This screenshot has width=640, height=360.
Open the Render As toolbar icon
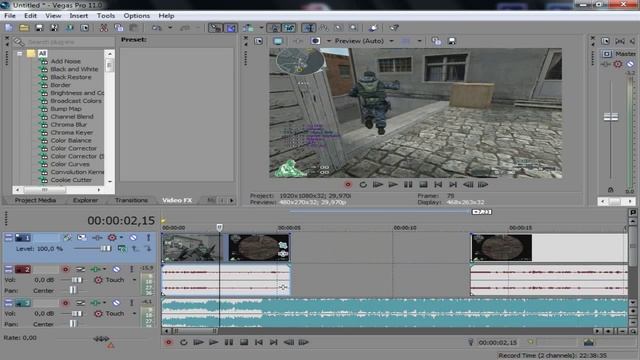(x=69, y=28)
